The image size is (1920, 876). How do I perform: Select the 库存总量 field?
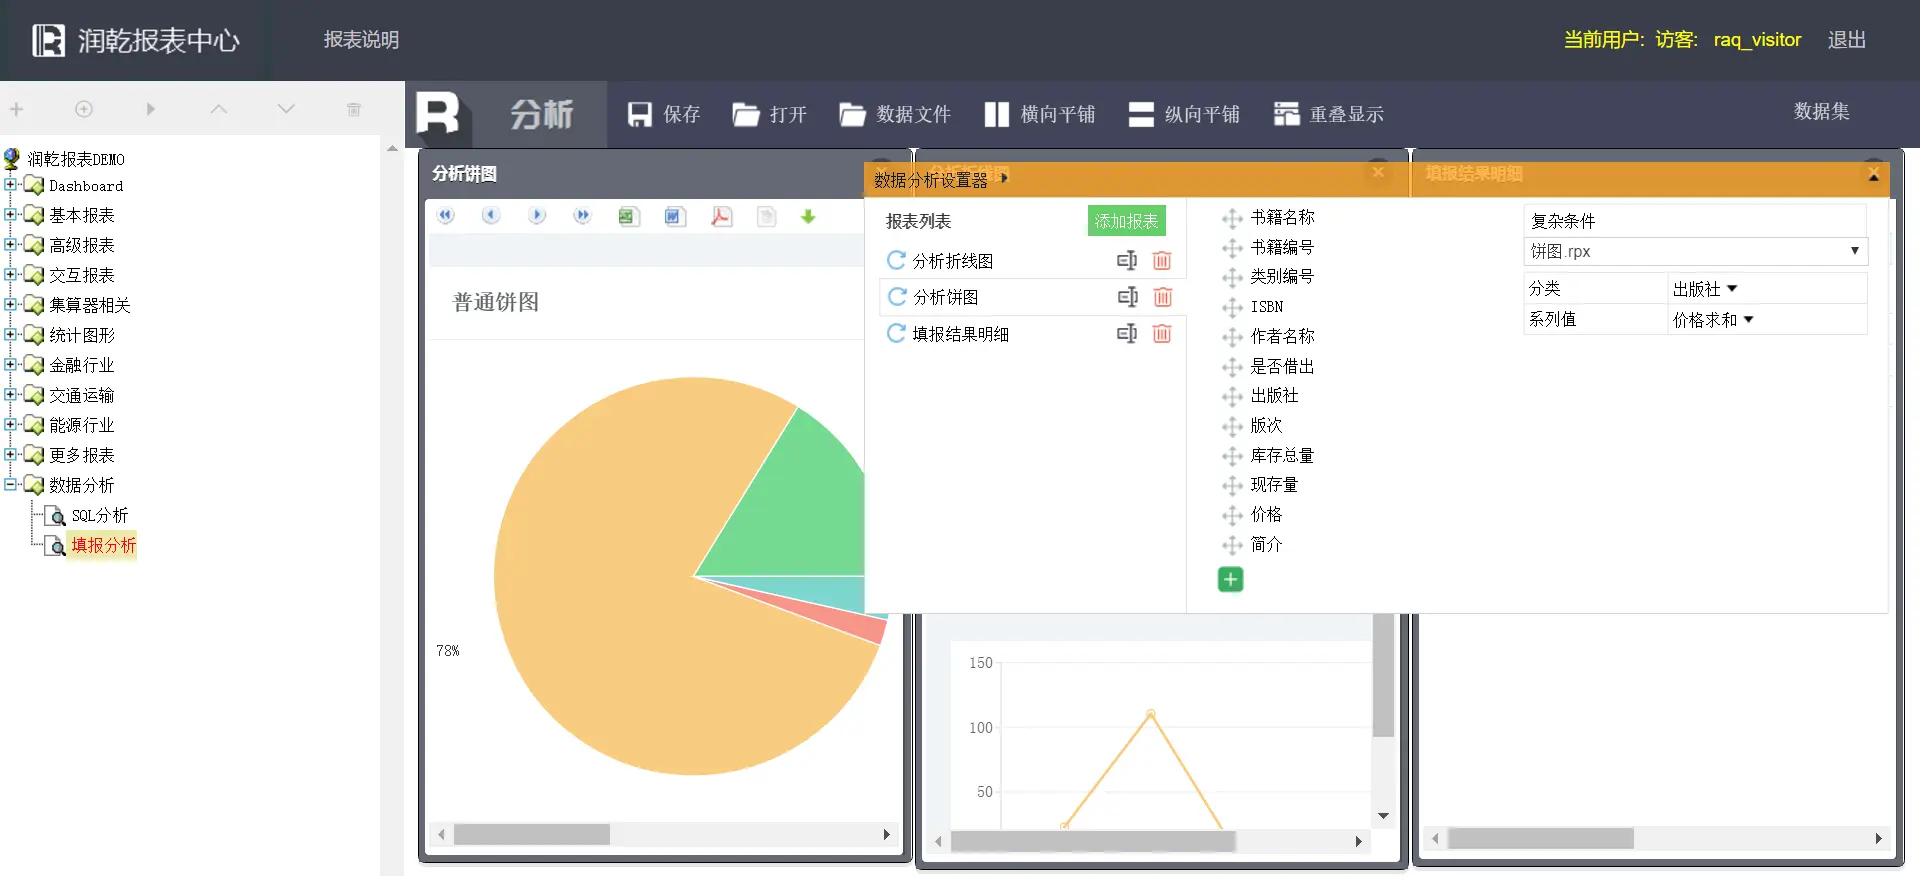[x=1282, y=455]
